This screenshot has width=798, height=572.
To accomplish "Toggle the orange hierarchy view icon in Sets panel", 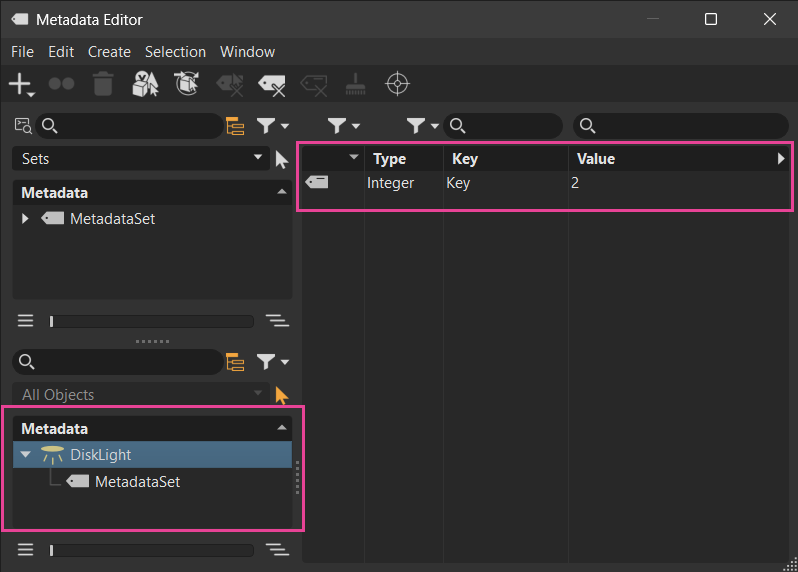I will pyautogui.click(x=235, y=126).
